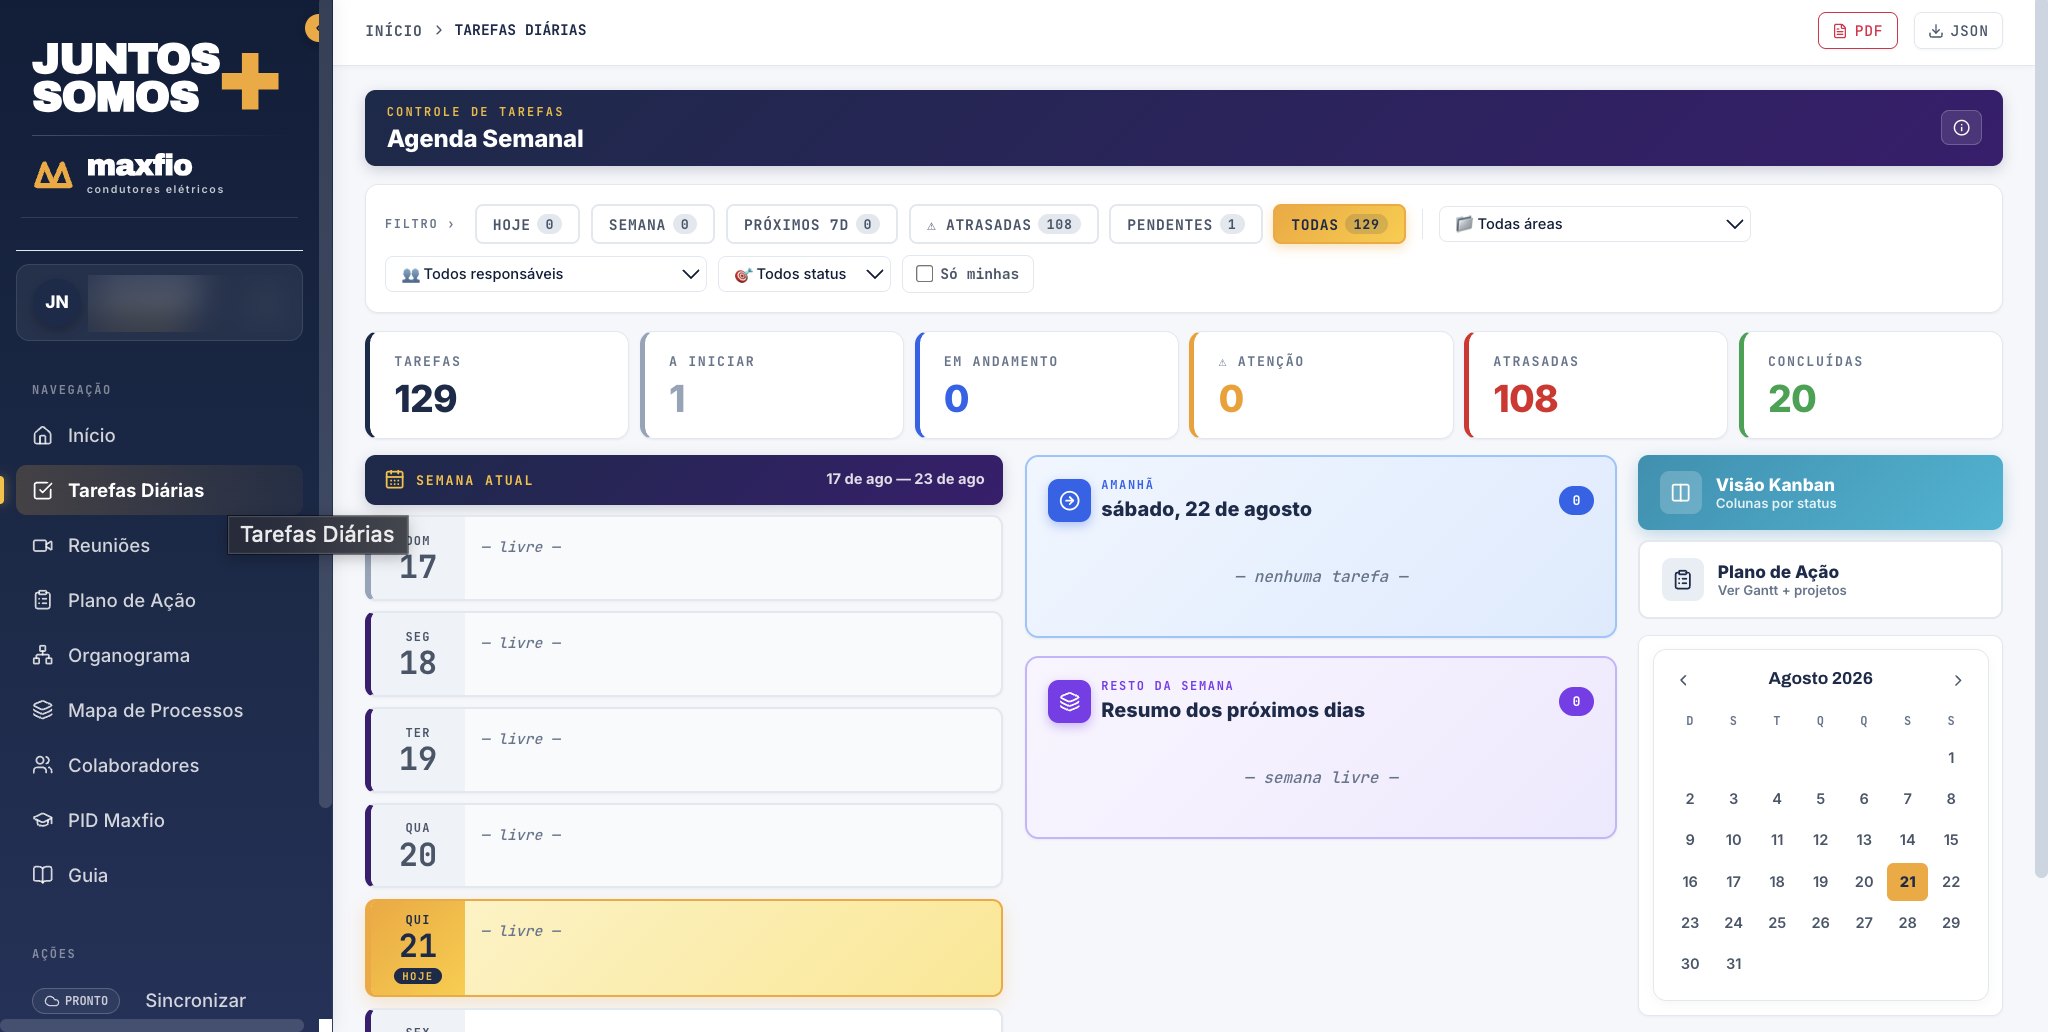Screen dimensions: 2048x1032
Task: Select the Atrasadas 108 filter tab
Action: (1003, 224)
